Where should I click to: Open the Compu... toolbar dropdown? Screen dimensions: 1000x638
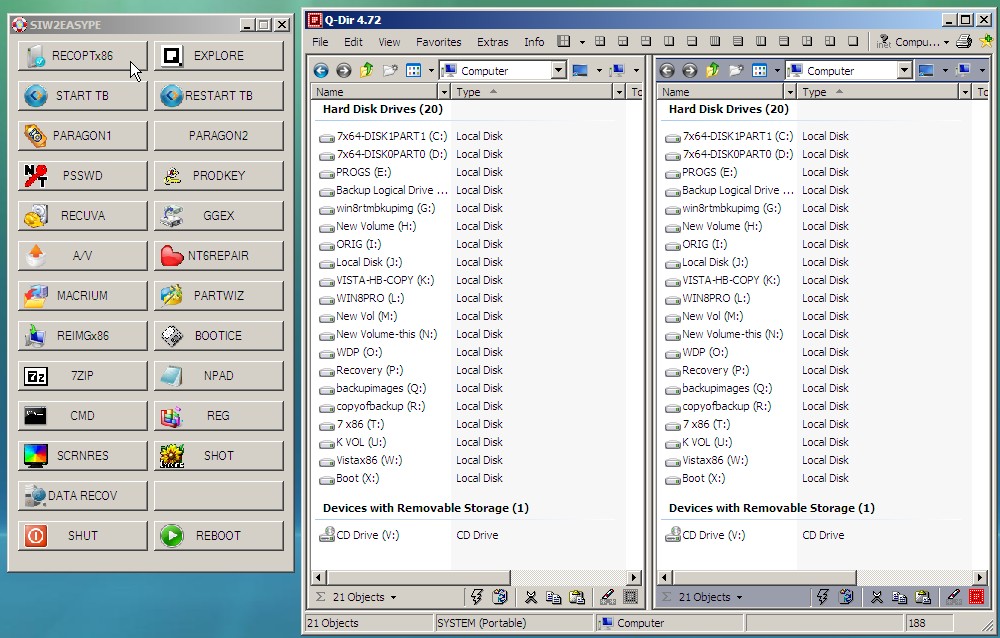(x=946, y=42)
